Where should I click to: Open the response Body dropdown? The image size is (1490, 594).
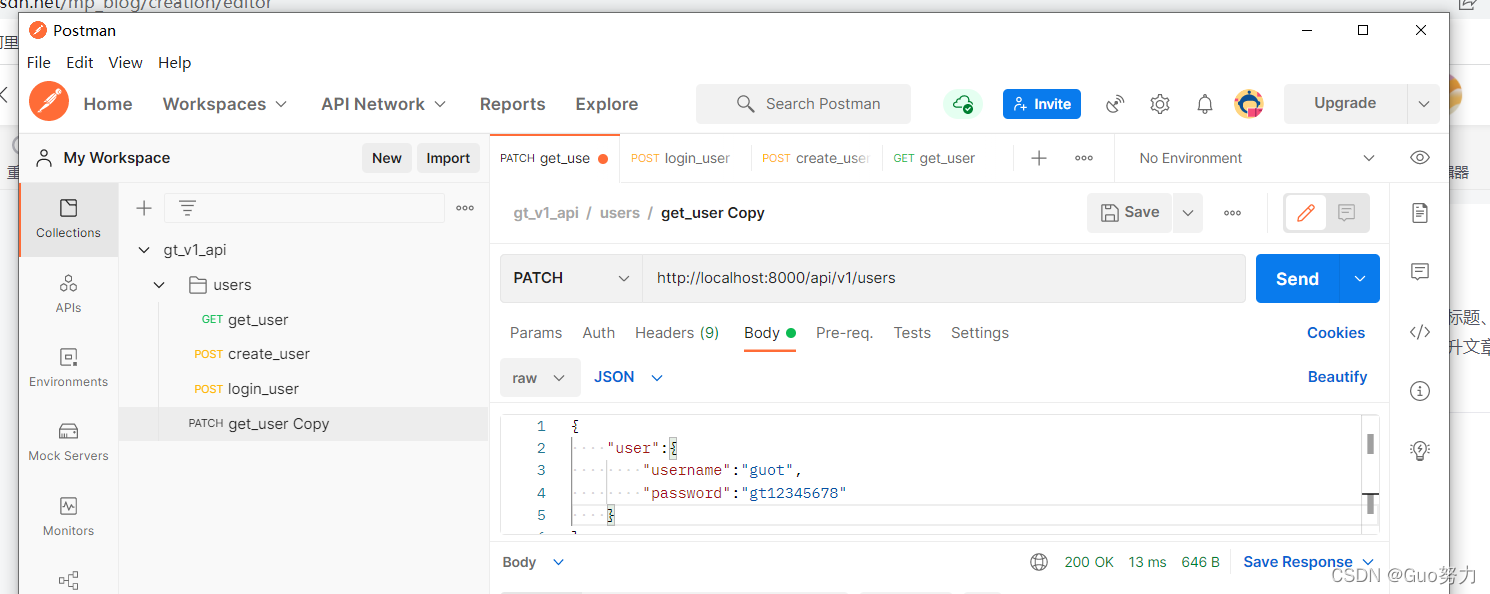(x=533, y=562)
